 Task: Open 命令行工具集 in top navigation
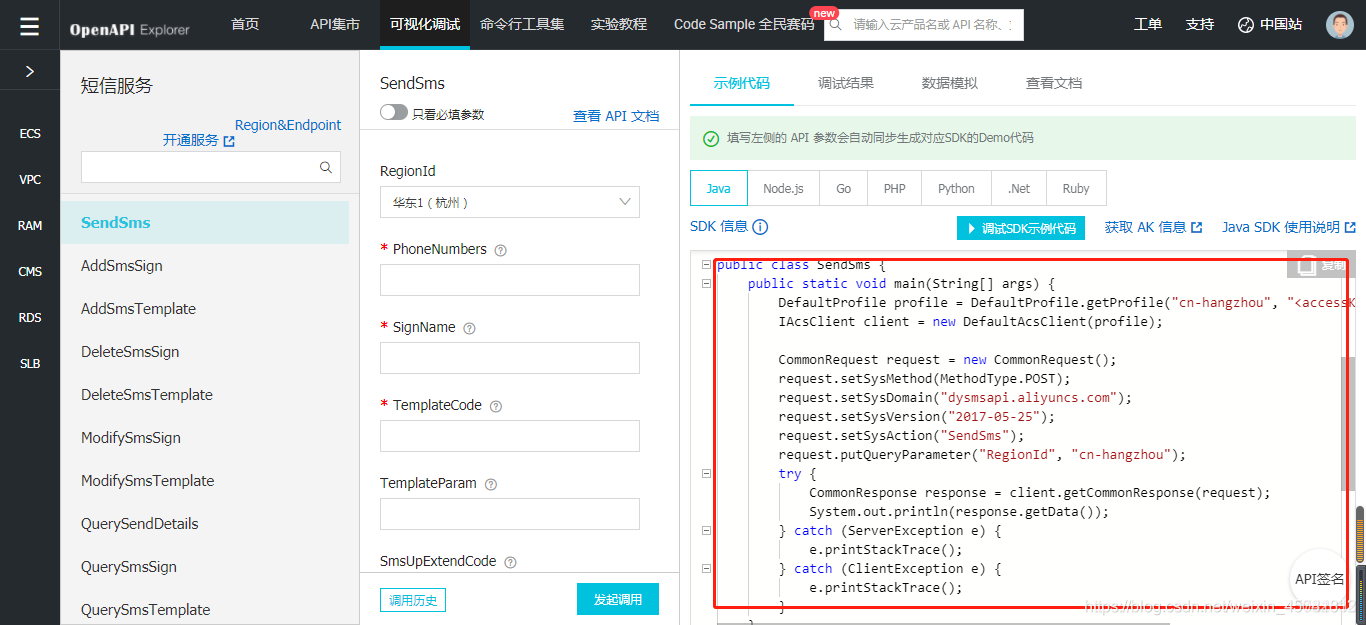pos(521,25)
